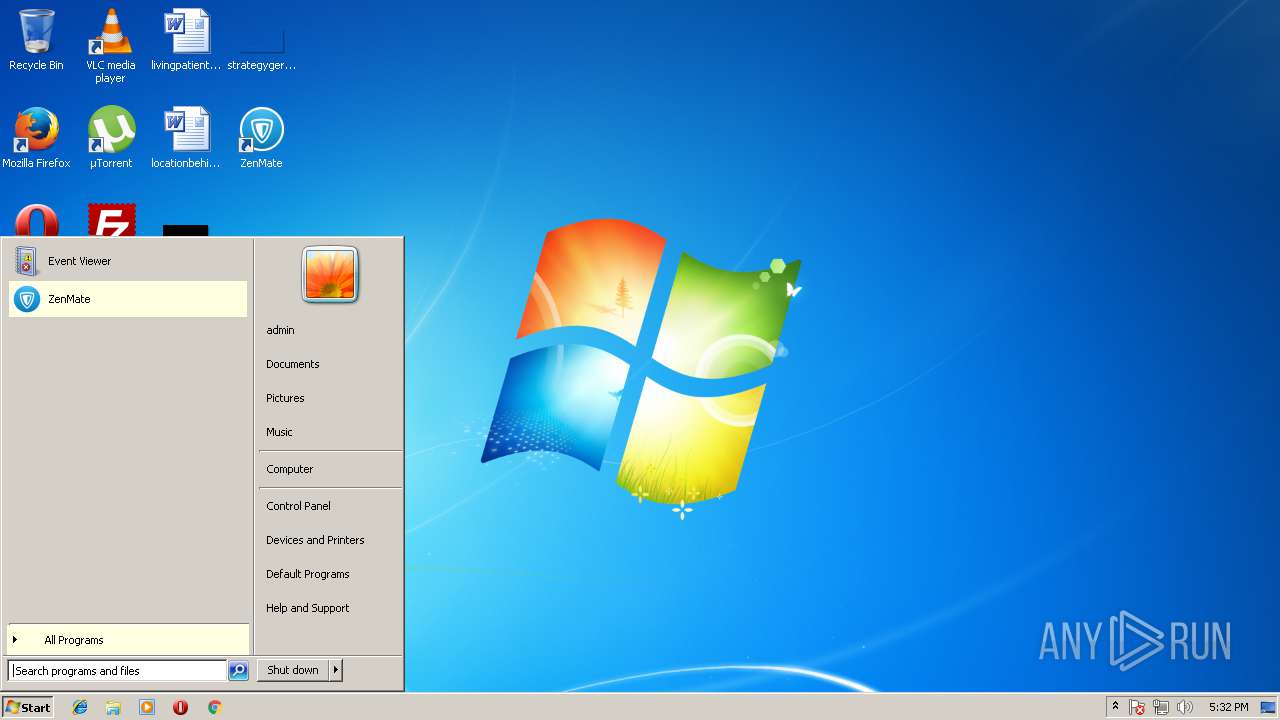Click the 5:32 PM clock
Image resolution: width=1280 pixels, height=720 pixels.
coord(1228,707)
